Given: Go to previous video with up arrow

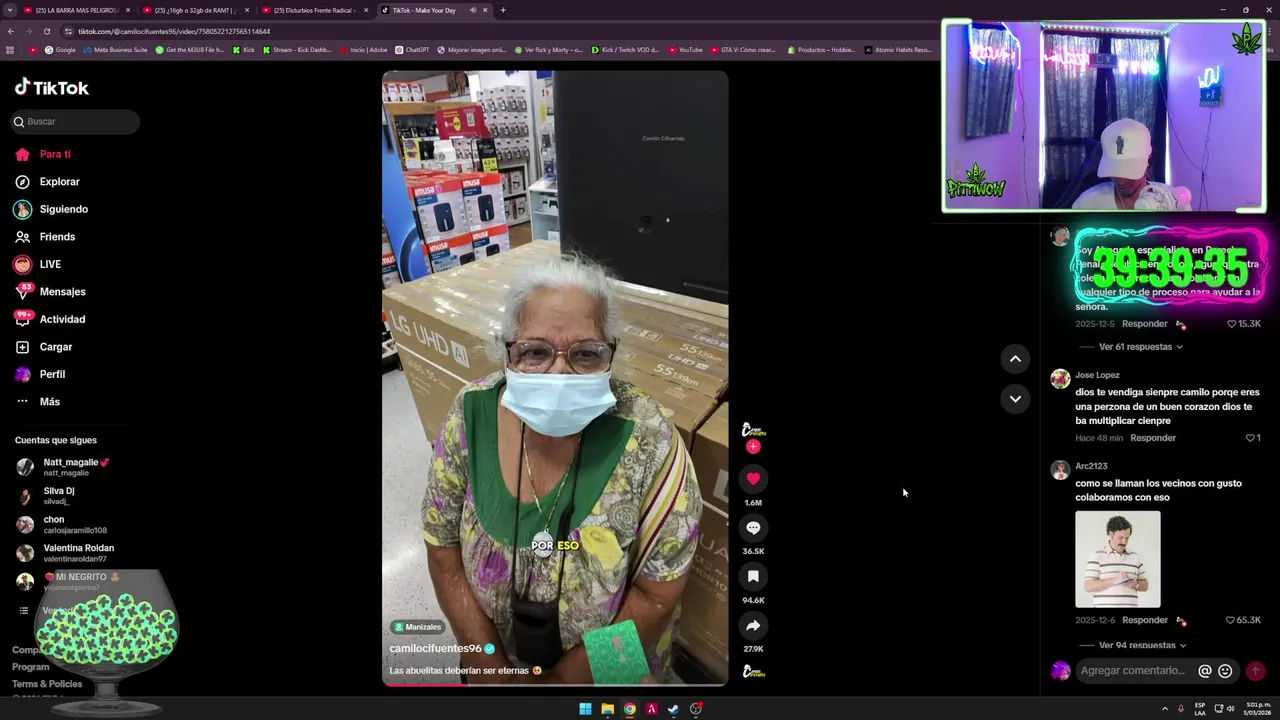Looking at the screenshot, I should coord(1015,359).
